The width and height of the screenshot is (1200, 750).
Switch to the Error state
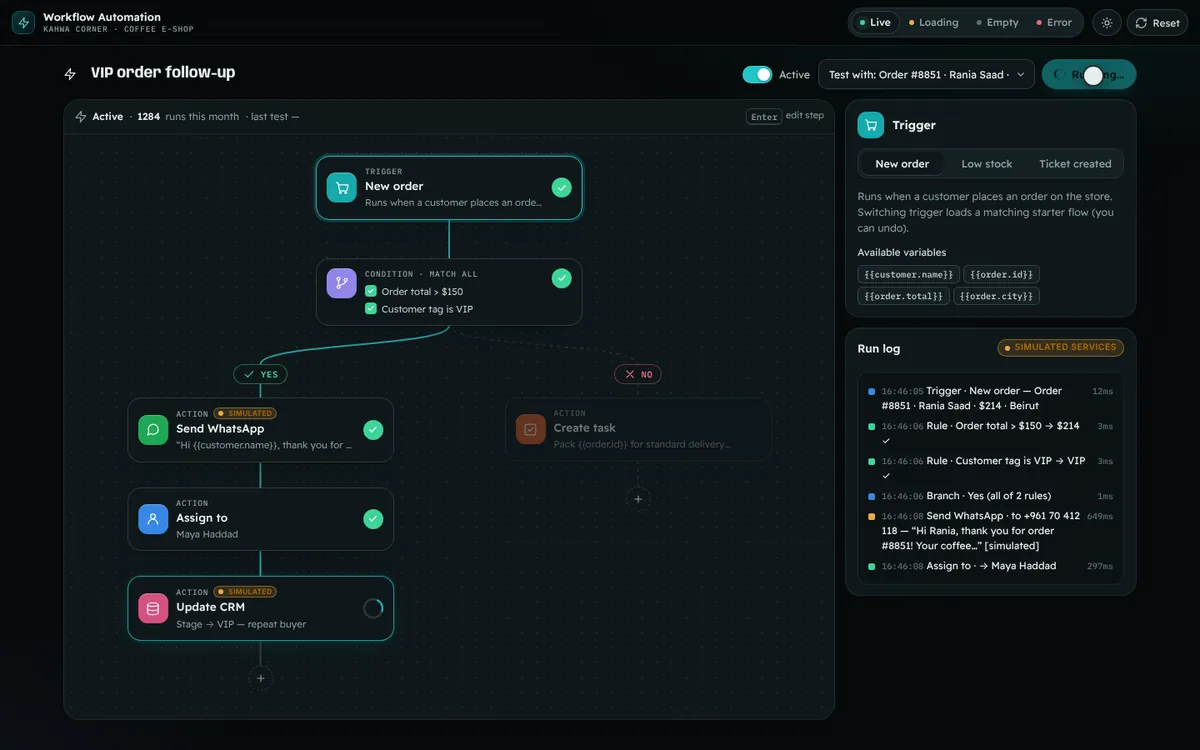tap(1053, 22)
